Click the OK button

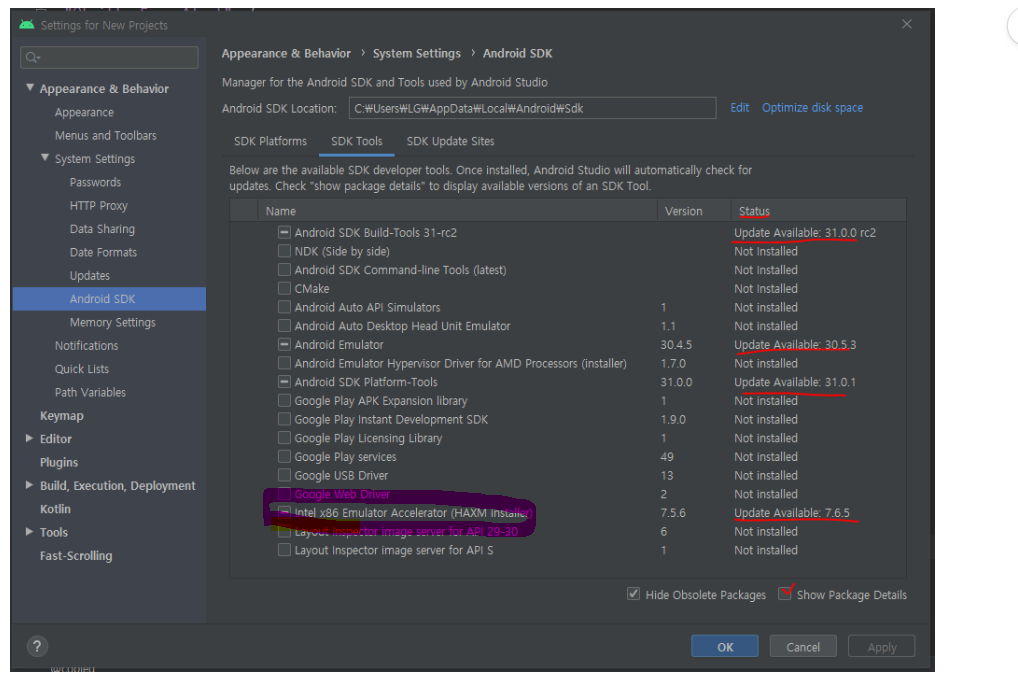click(725, 647)
